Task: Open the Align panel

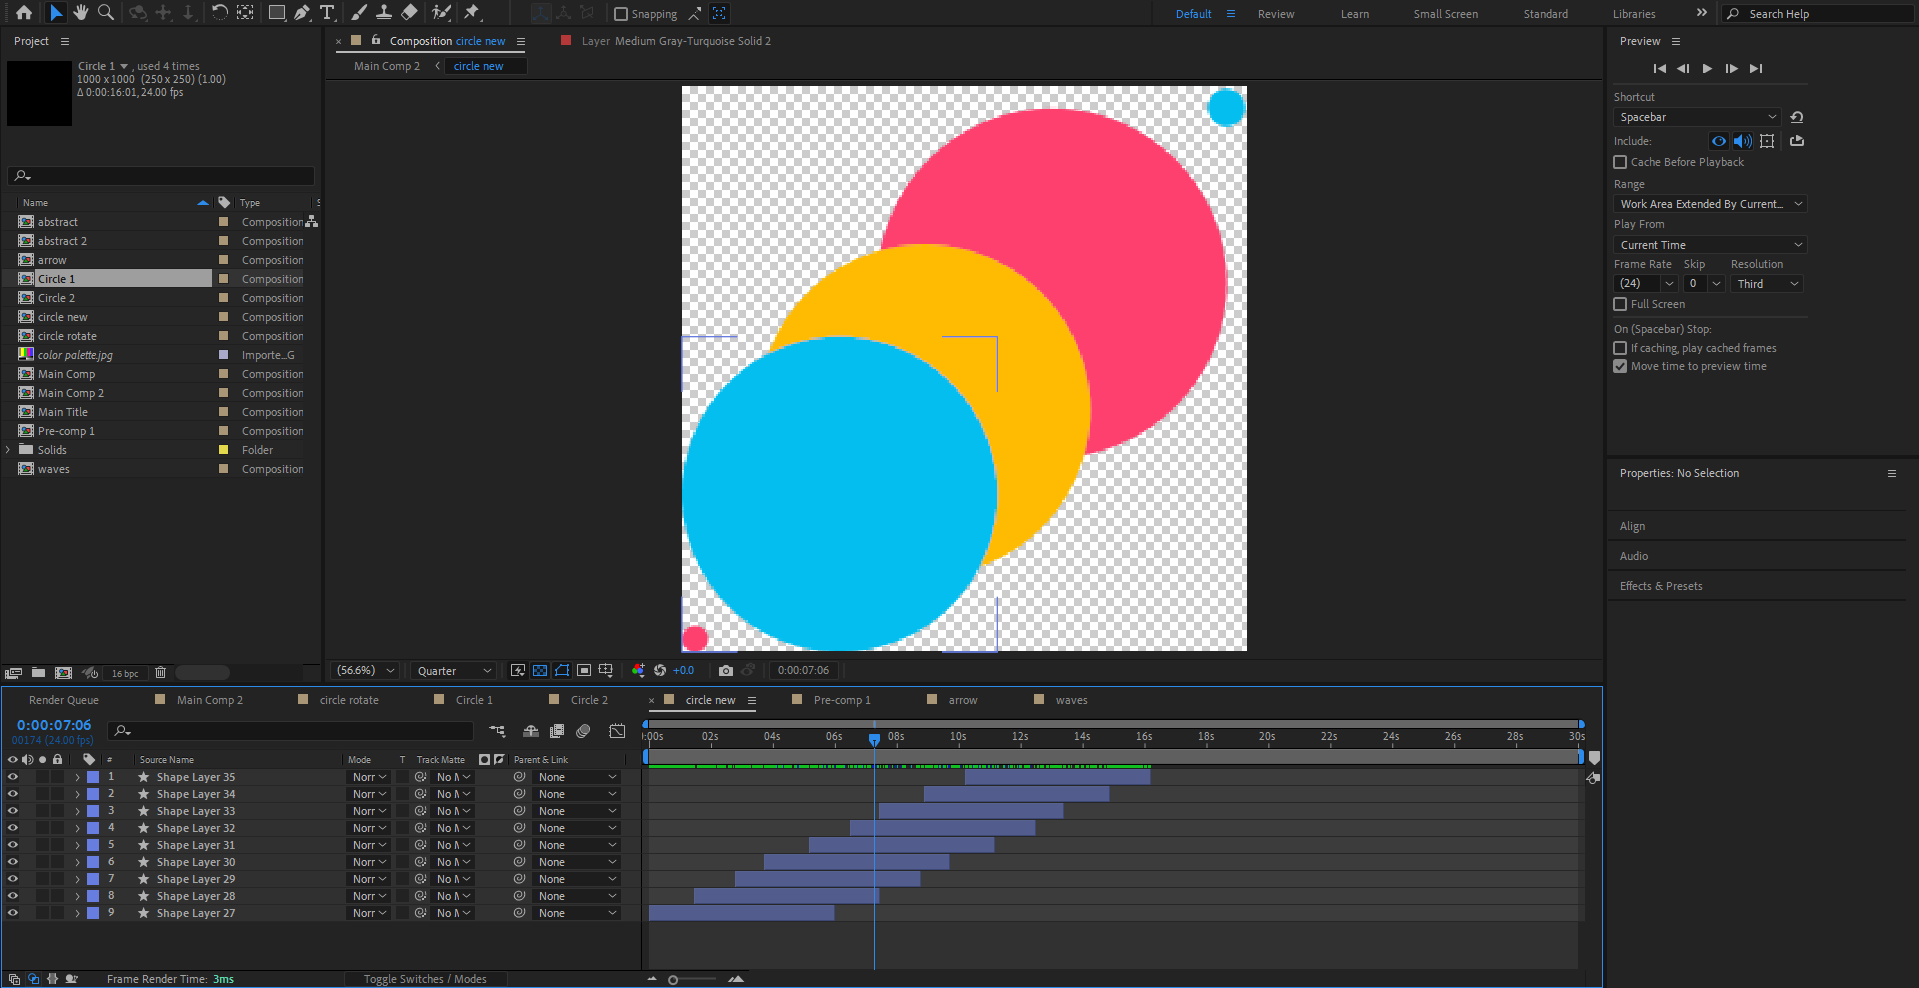Action: (1632, 526)
